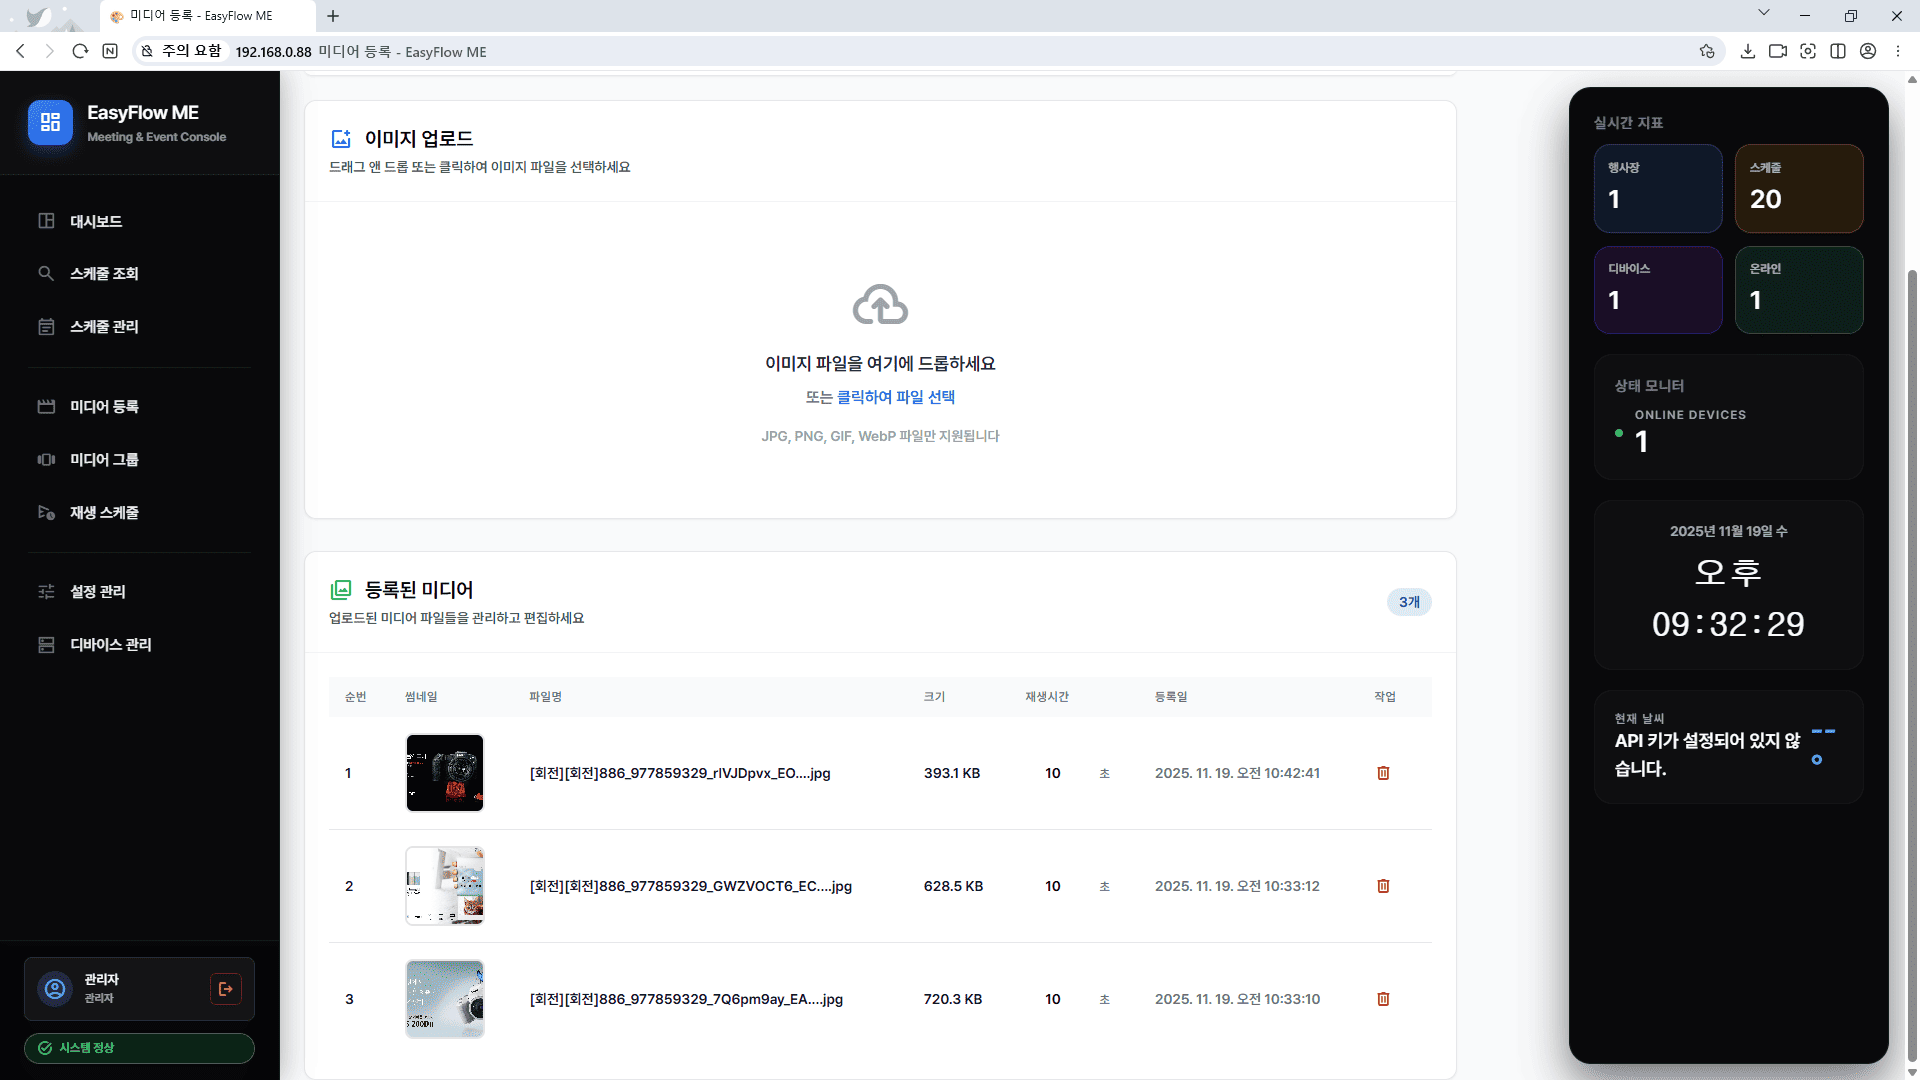
Task: Click trash icon for the 628.5 KB file
Action: [1383, 886]
